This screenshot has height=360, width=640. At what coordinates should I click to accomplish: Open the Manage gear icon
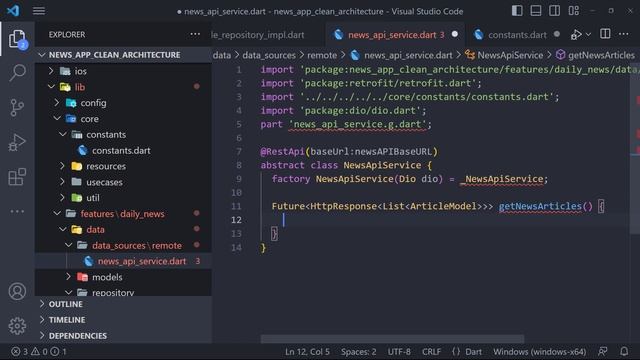17,326
